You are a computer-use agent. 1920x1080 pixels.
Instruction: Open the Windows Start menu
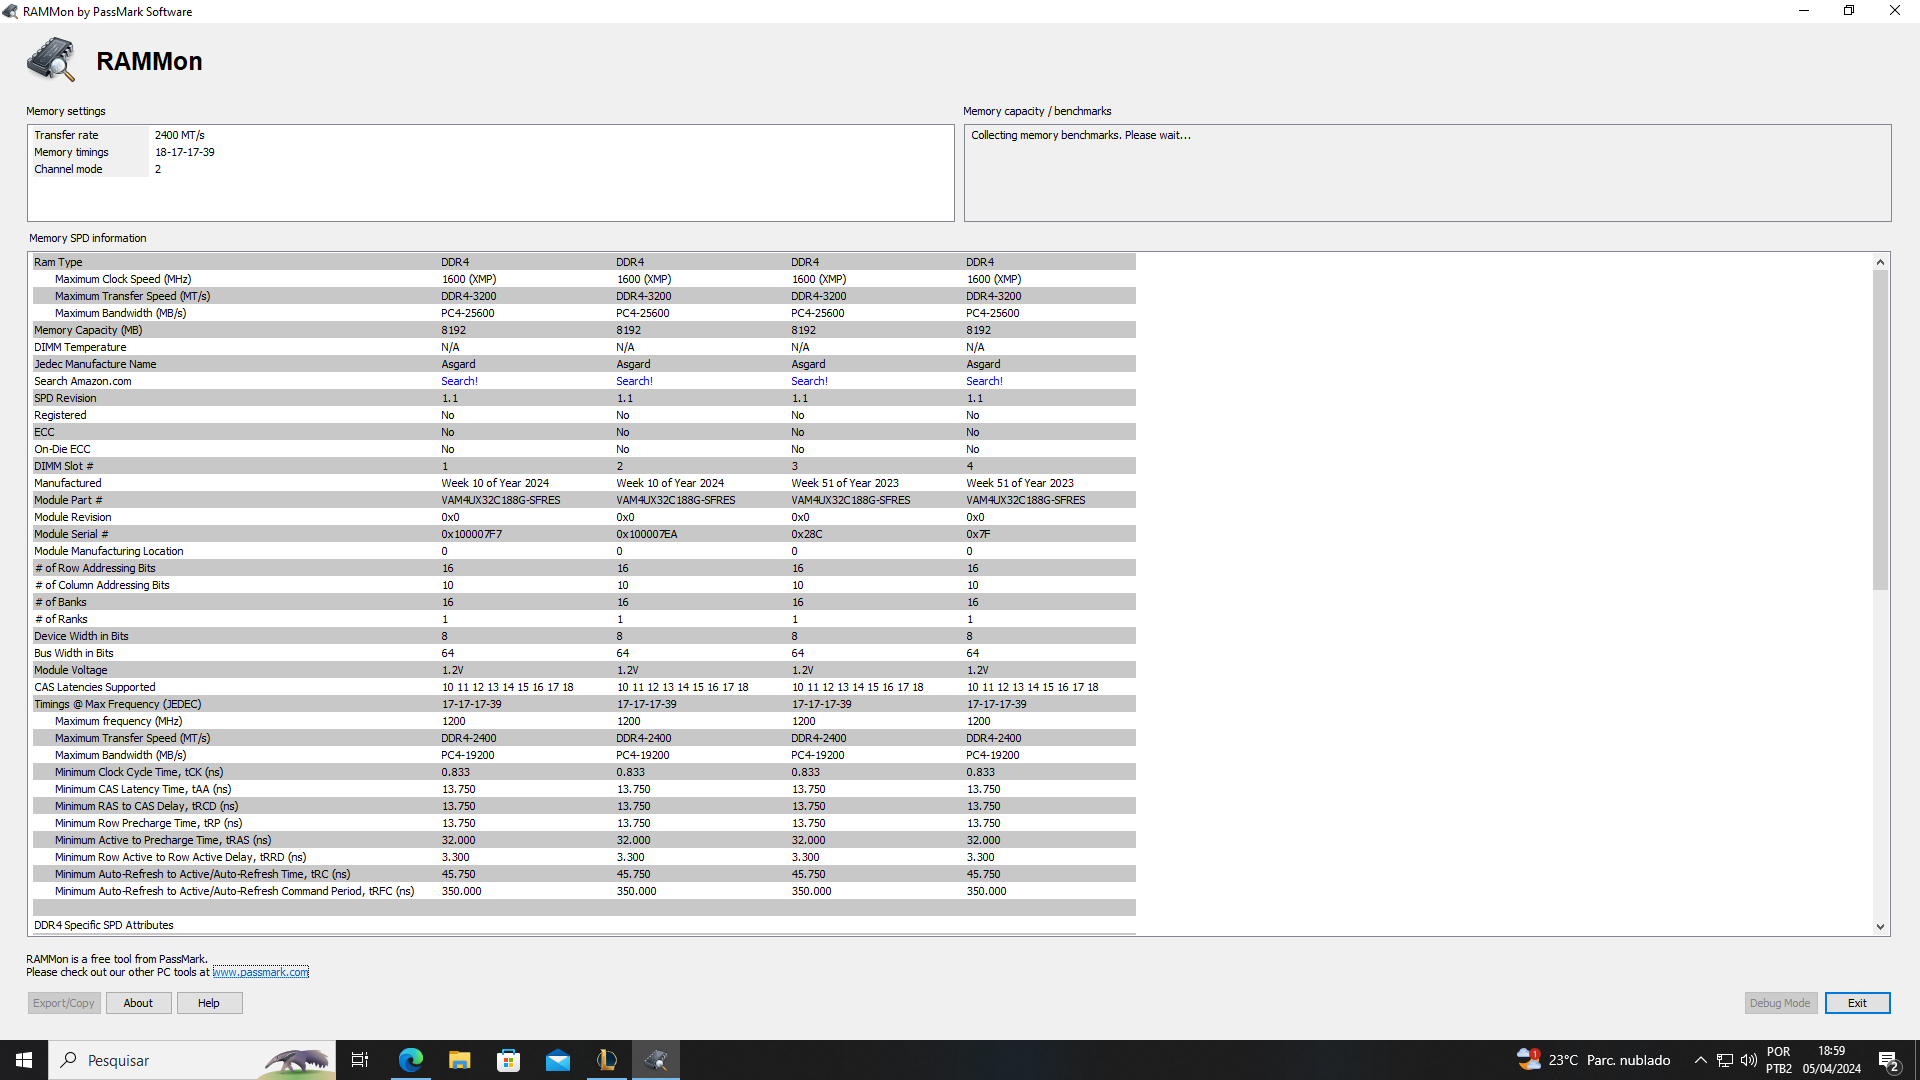click(24, 1060)
